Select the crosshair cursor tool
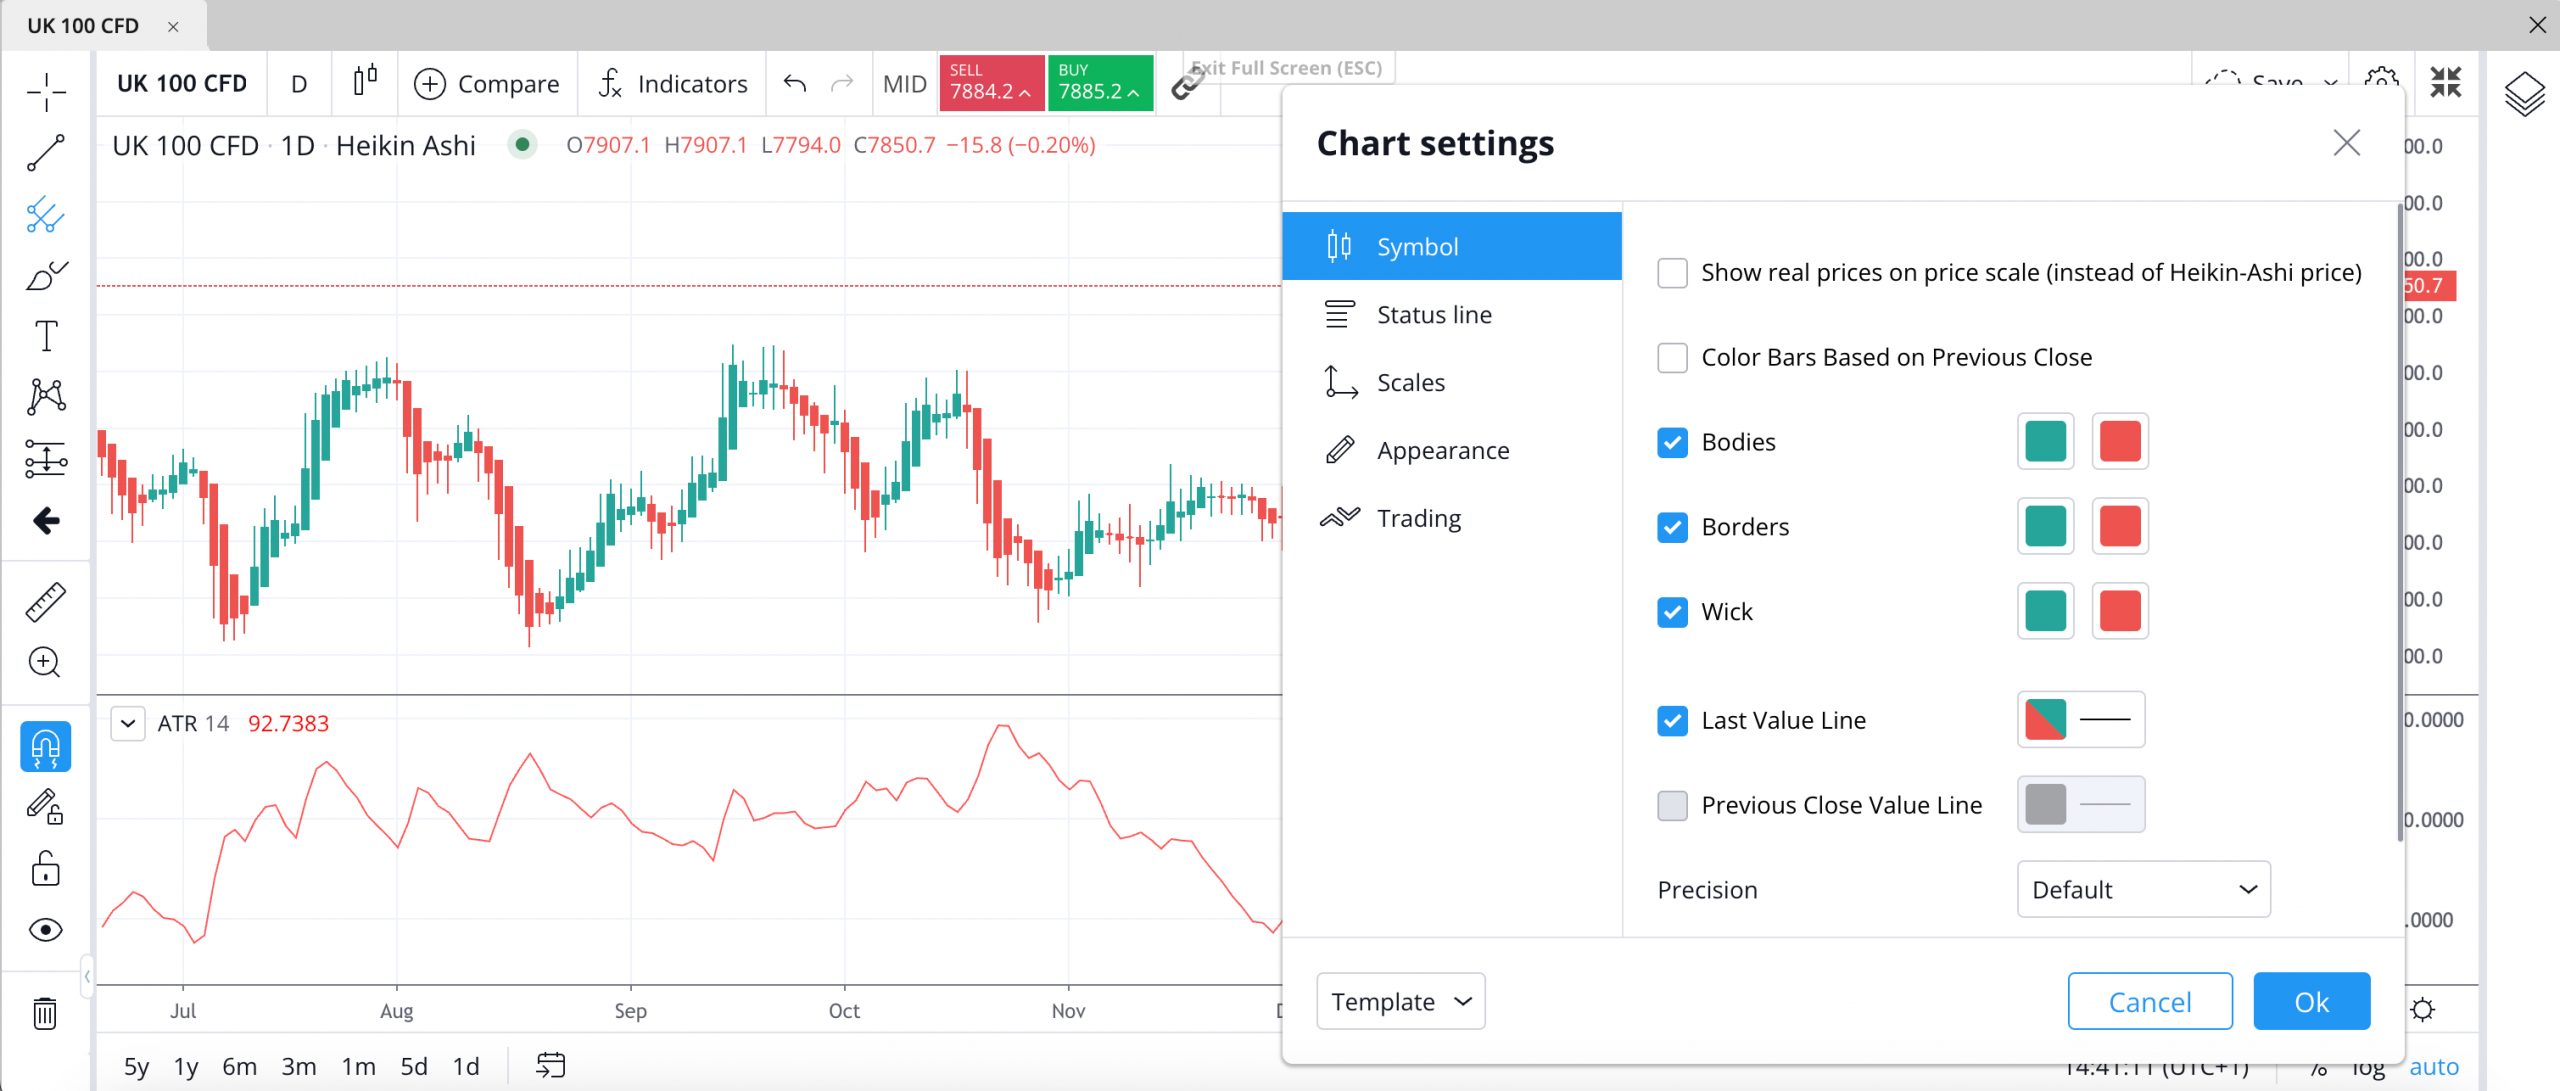 pos(46,92)
